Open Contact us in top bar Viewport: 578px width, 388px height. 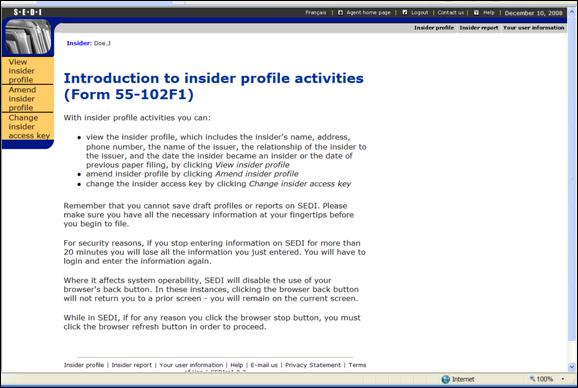[x=450, y=13]
